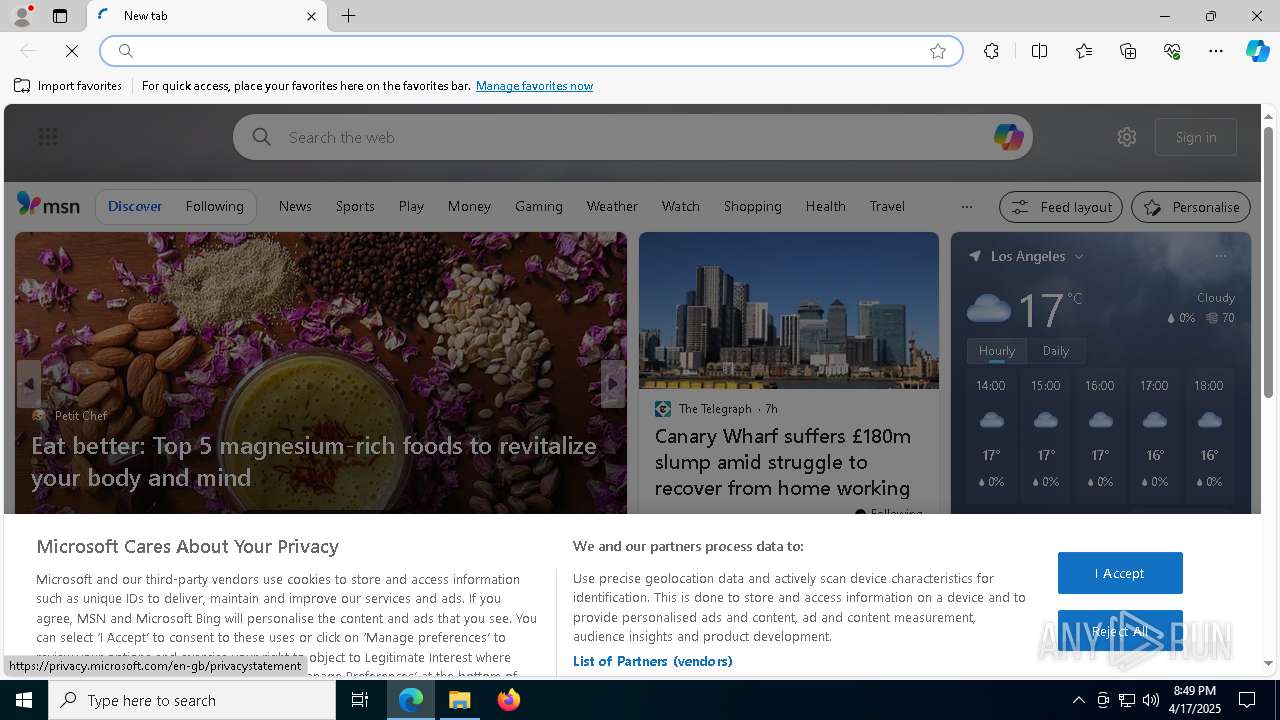The image size is (1280, 720).
Task: Show next carousel story
Action: [x=613, y=384]
